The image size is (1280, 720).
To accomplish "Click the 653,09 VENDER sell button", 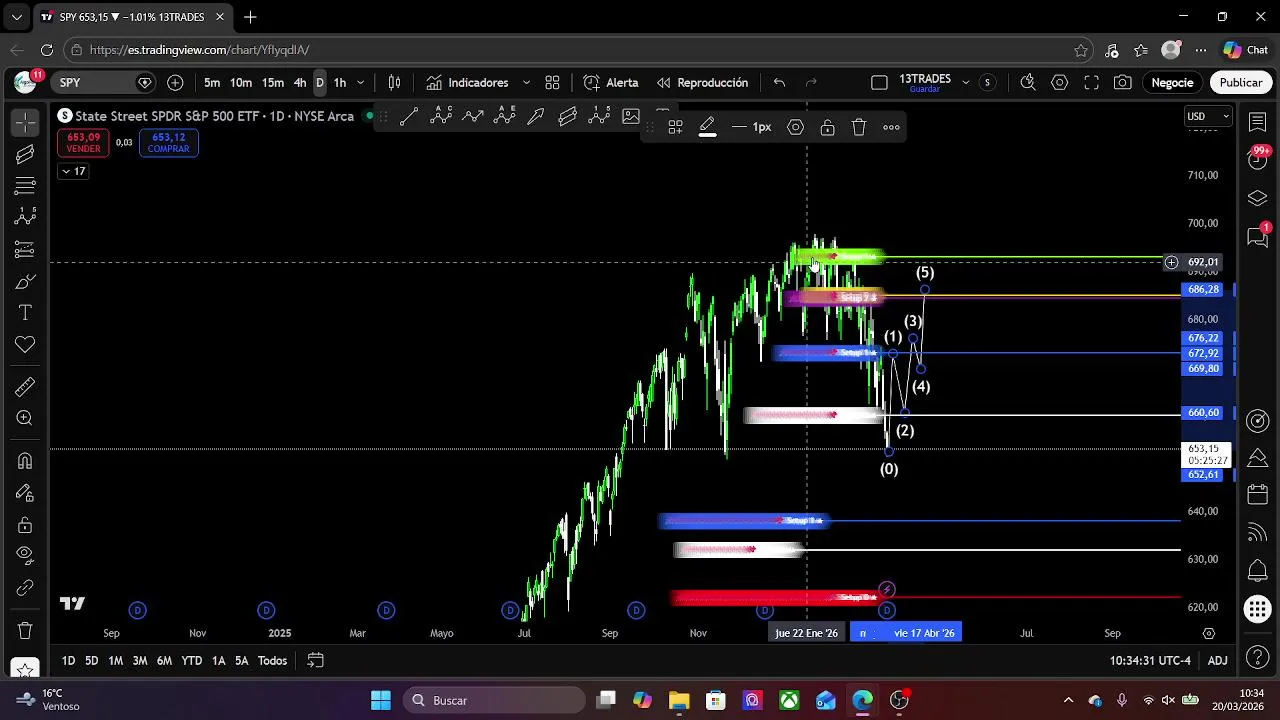I will pos(84,143).
